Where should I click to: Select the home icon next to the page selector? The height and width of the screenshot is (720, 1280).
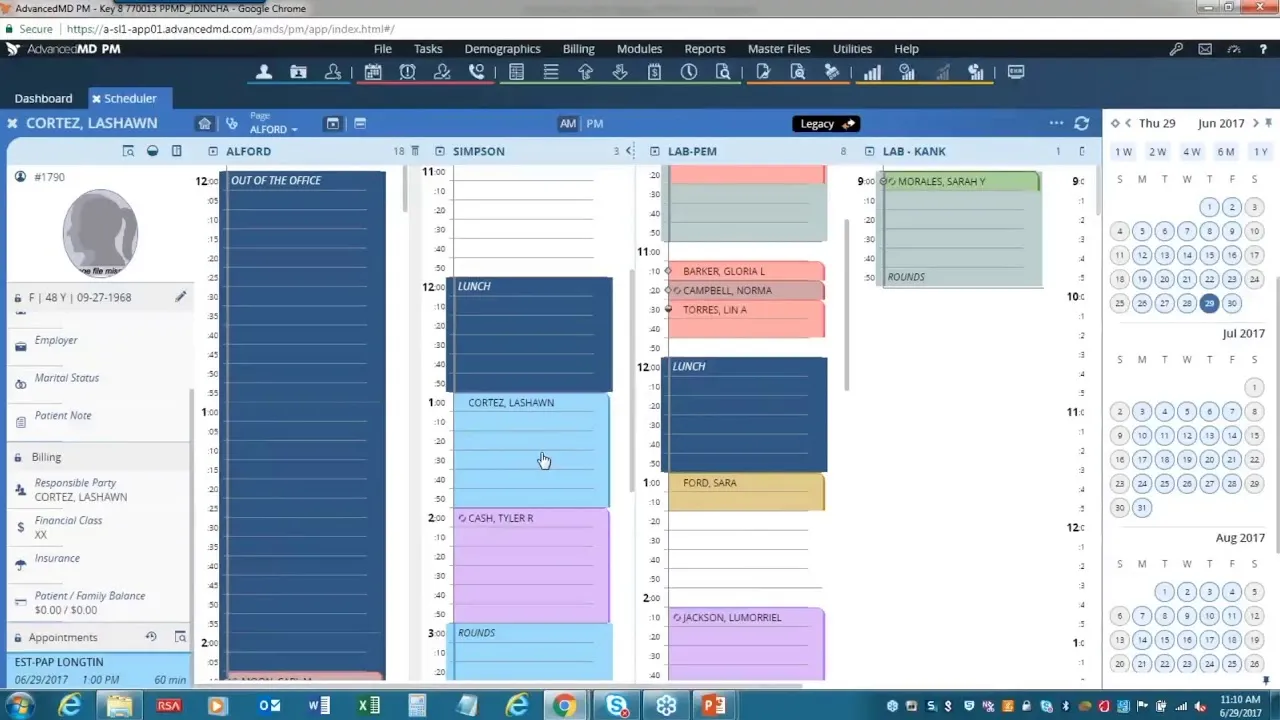pos(204,122)
